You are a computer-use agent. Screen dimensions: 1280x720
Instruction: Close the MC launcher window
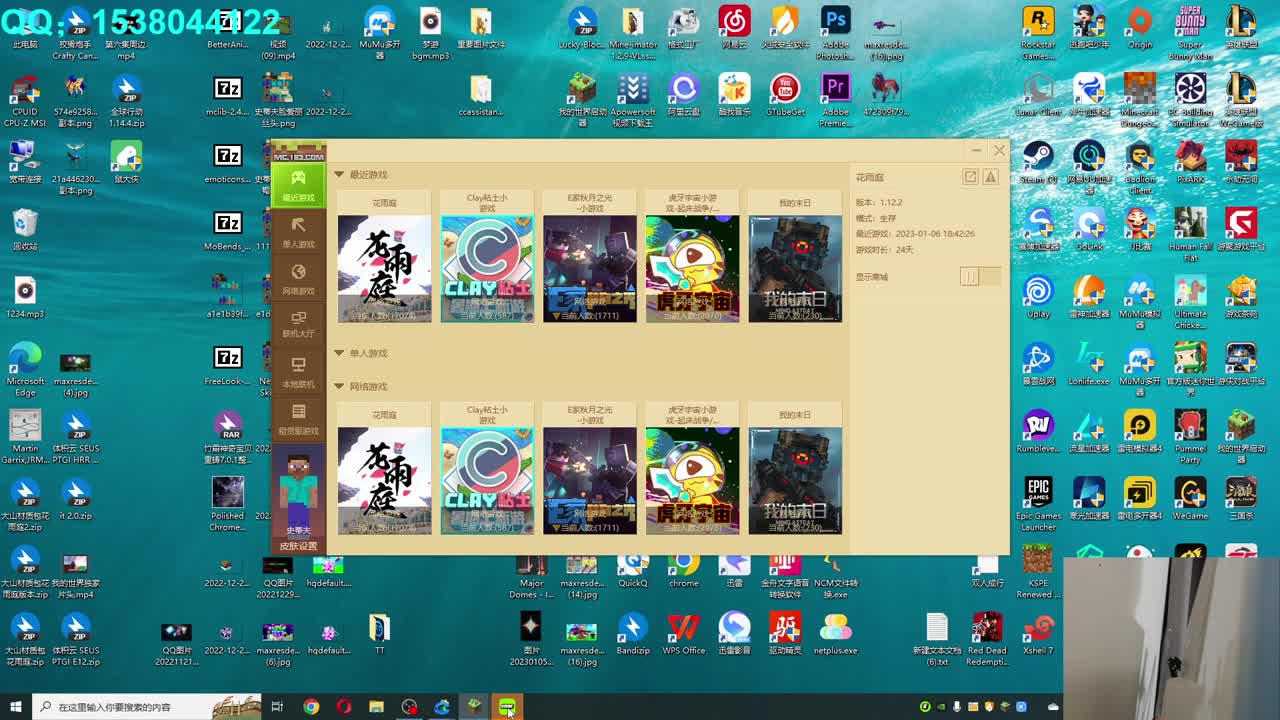(999, 151)
